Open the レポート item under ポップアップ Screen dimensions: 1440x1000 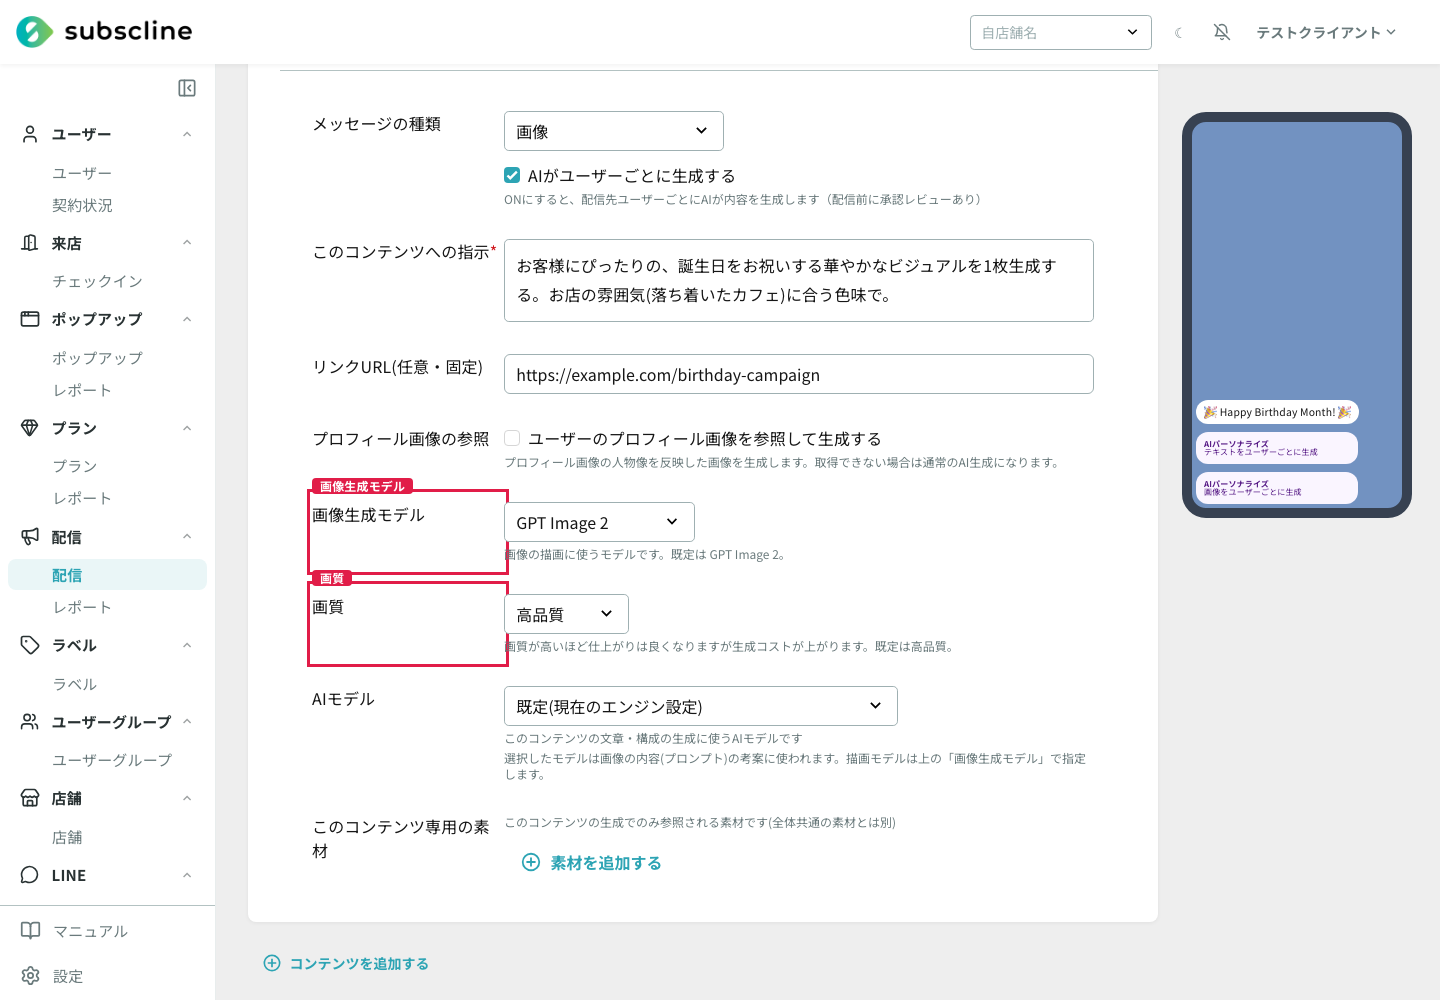(82, 390)
